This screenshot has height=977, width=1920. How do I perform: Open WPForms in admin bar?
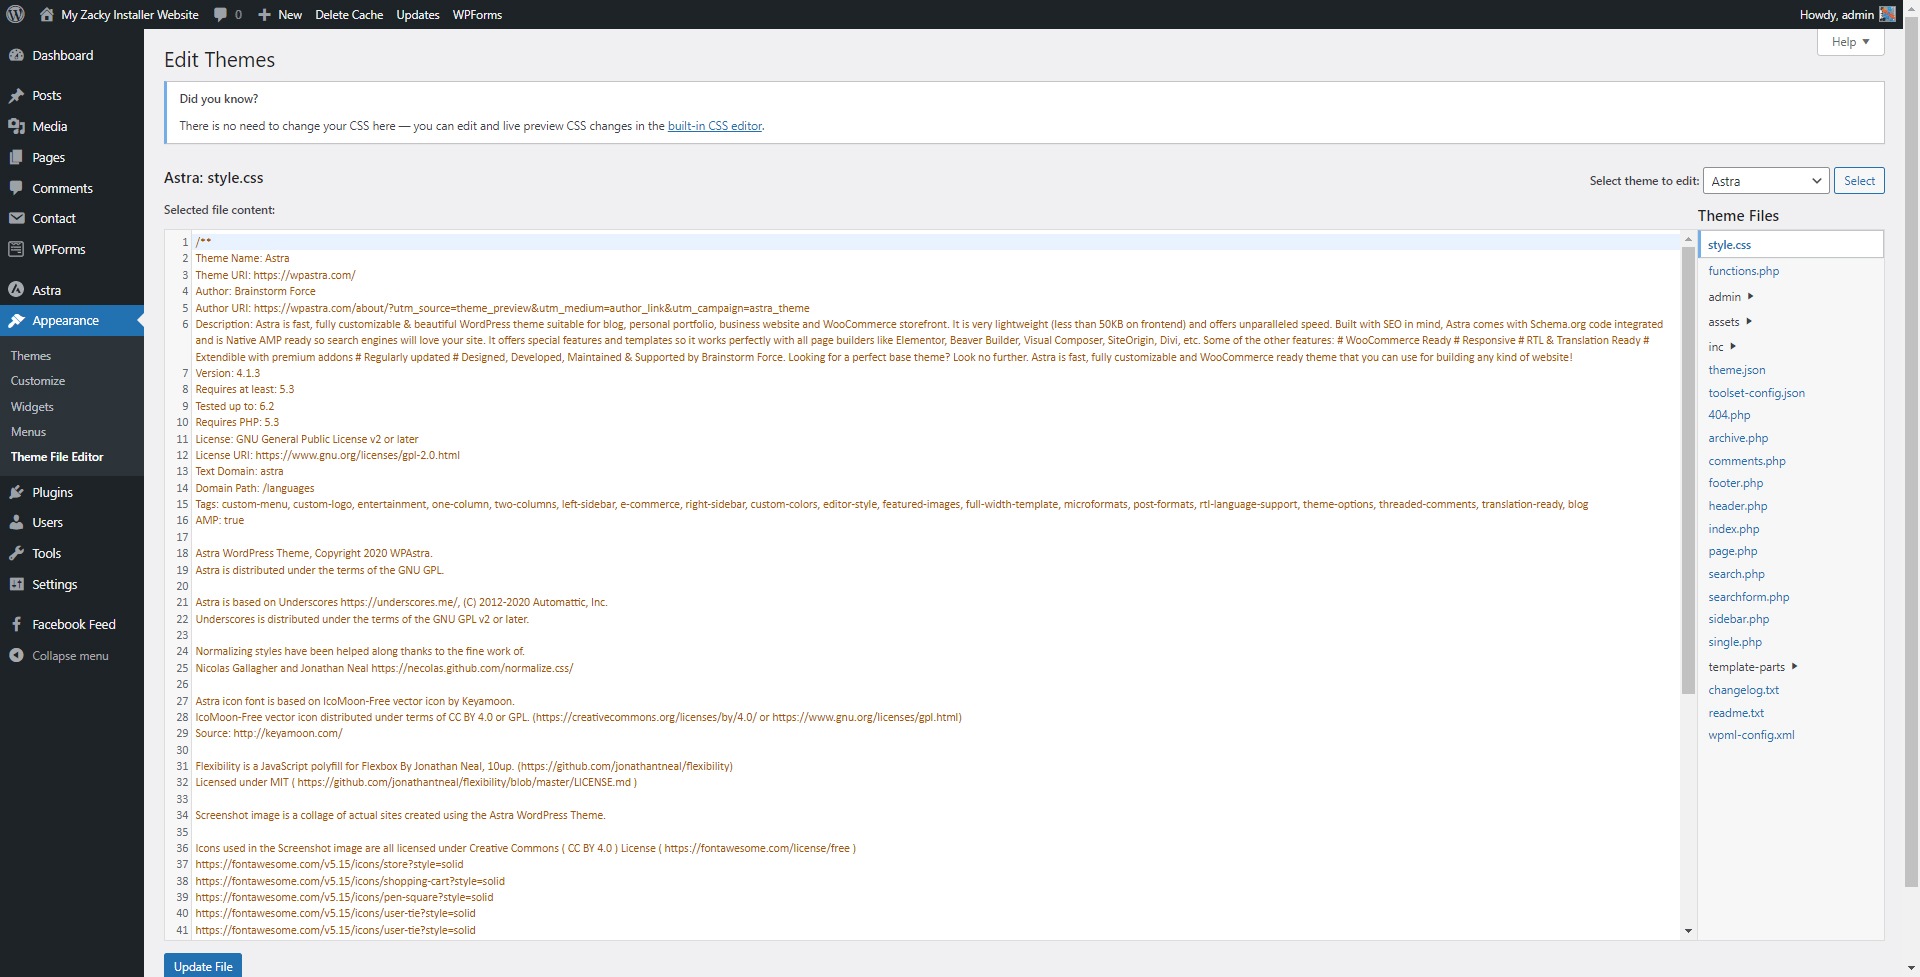pos(477,14)
